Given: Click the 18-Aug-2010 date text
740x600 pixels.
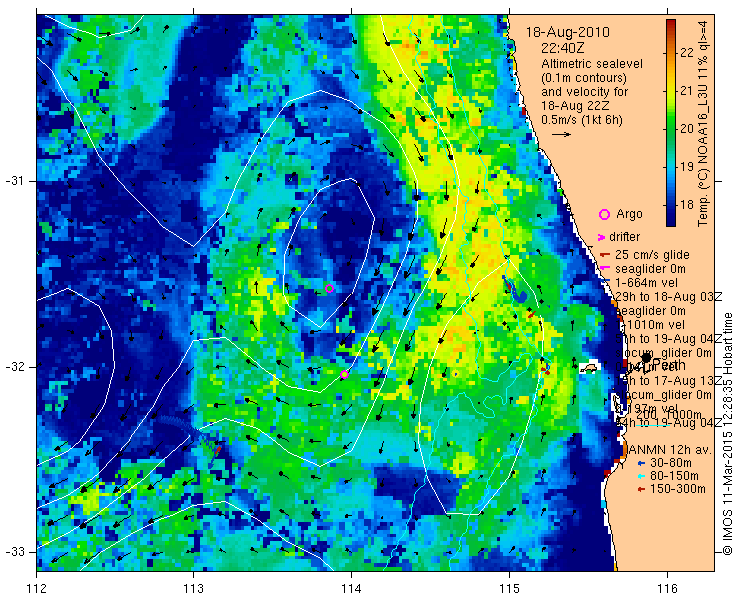Looking at the screenshot, I should point(568,33).
